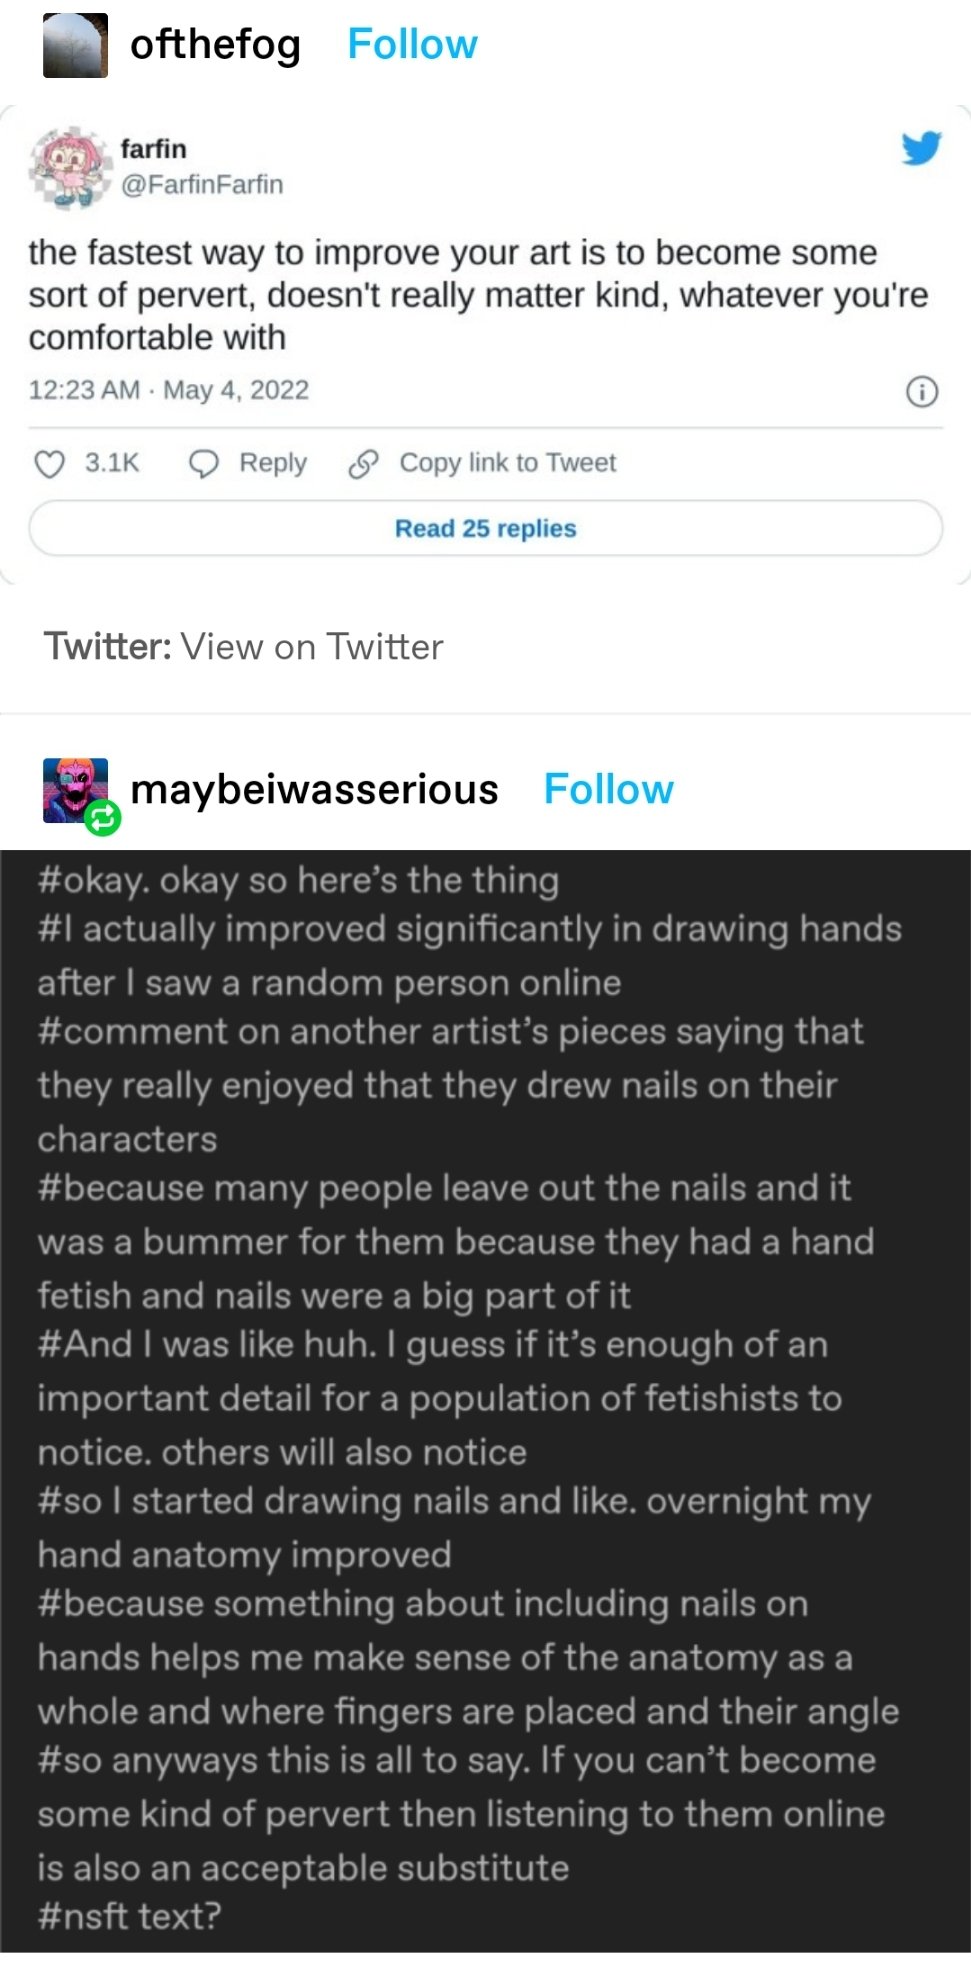This screenshot has height=1975, width=971.
Task: Click the farfin display name
Action: coord(153,149)
